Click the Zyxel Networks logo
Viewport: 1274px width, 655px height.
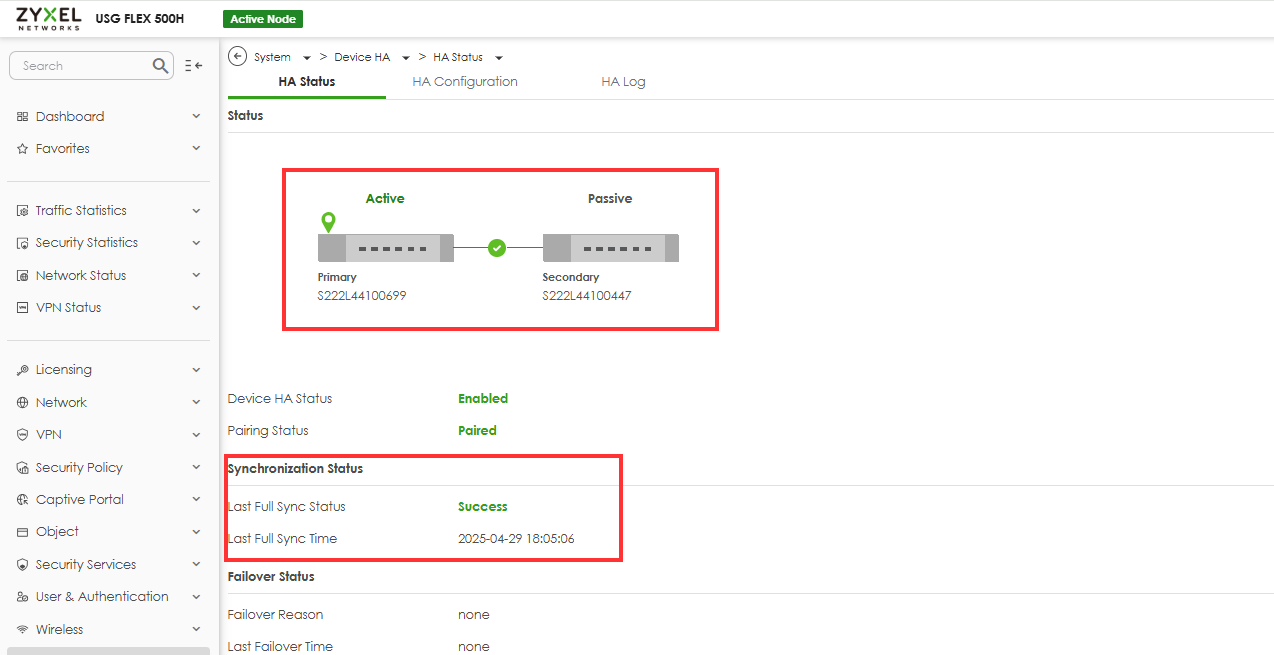(x=48, y=18)
